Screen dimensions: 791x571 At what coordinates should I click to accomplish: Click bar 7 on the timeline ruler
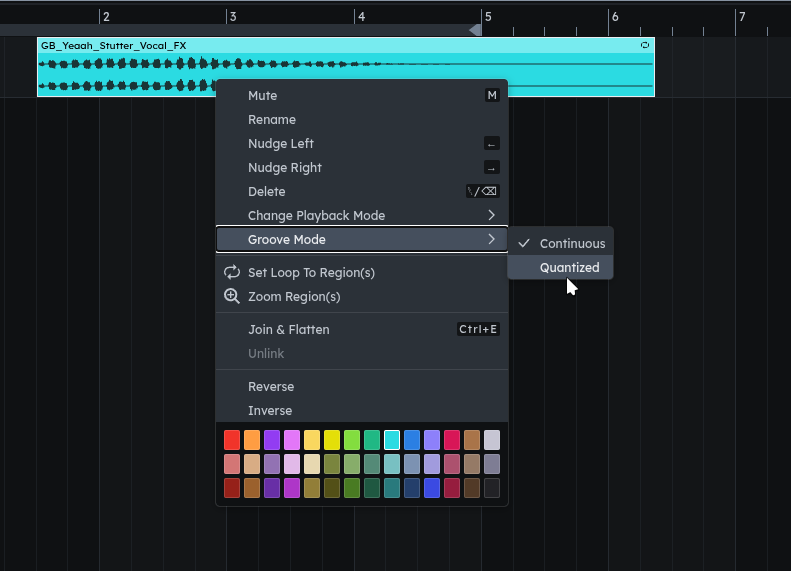[742, 17]
